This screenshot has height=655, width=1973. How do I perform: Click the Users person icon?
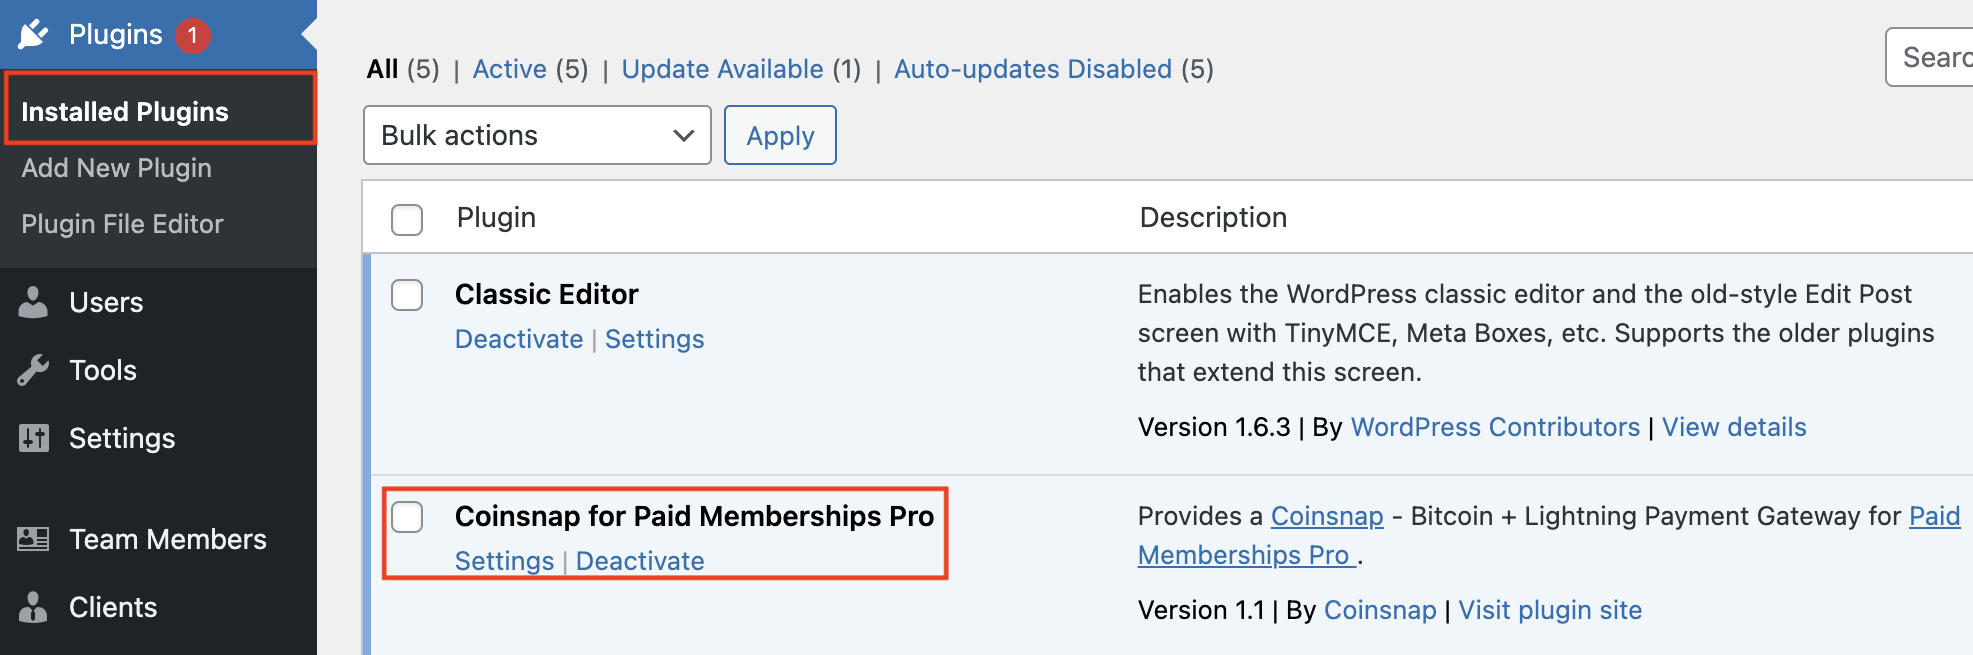pyautogui.click(x=34, y=302)
